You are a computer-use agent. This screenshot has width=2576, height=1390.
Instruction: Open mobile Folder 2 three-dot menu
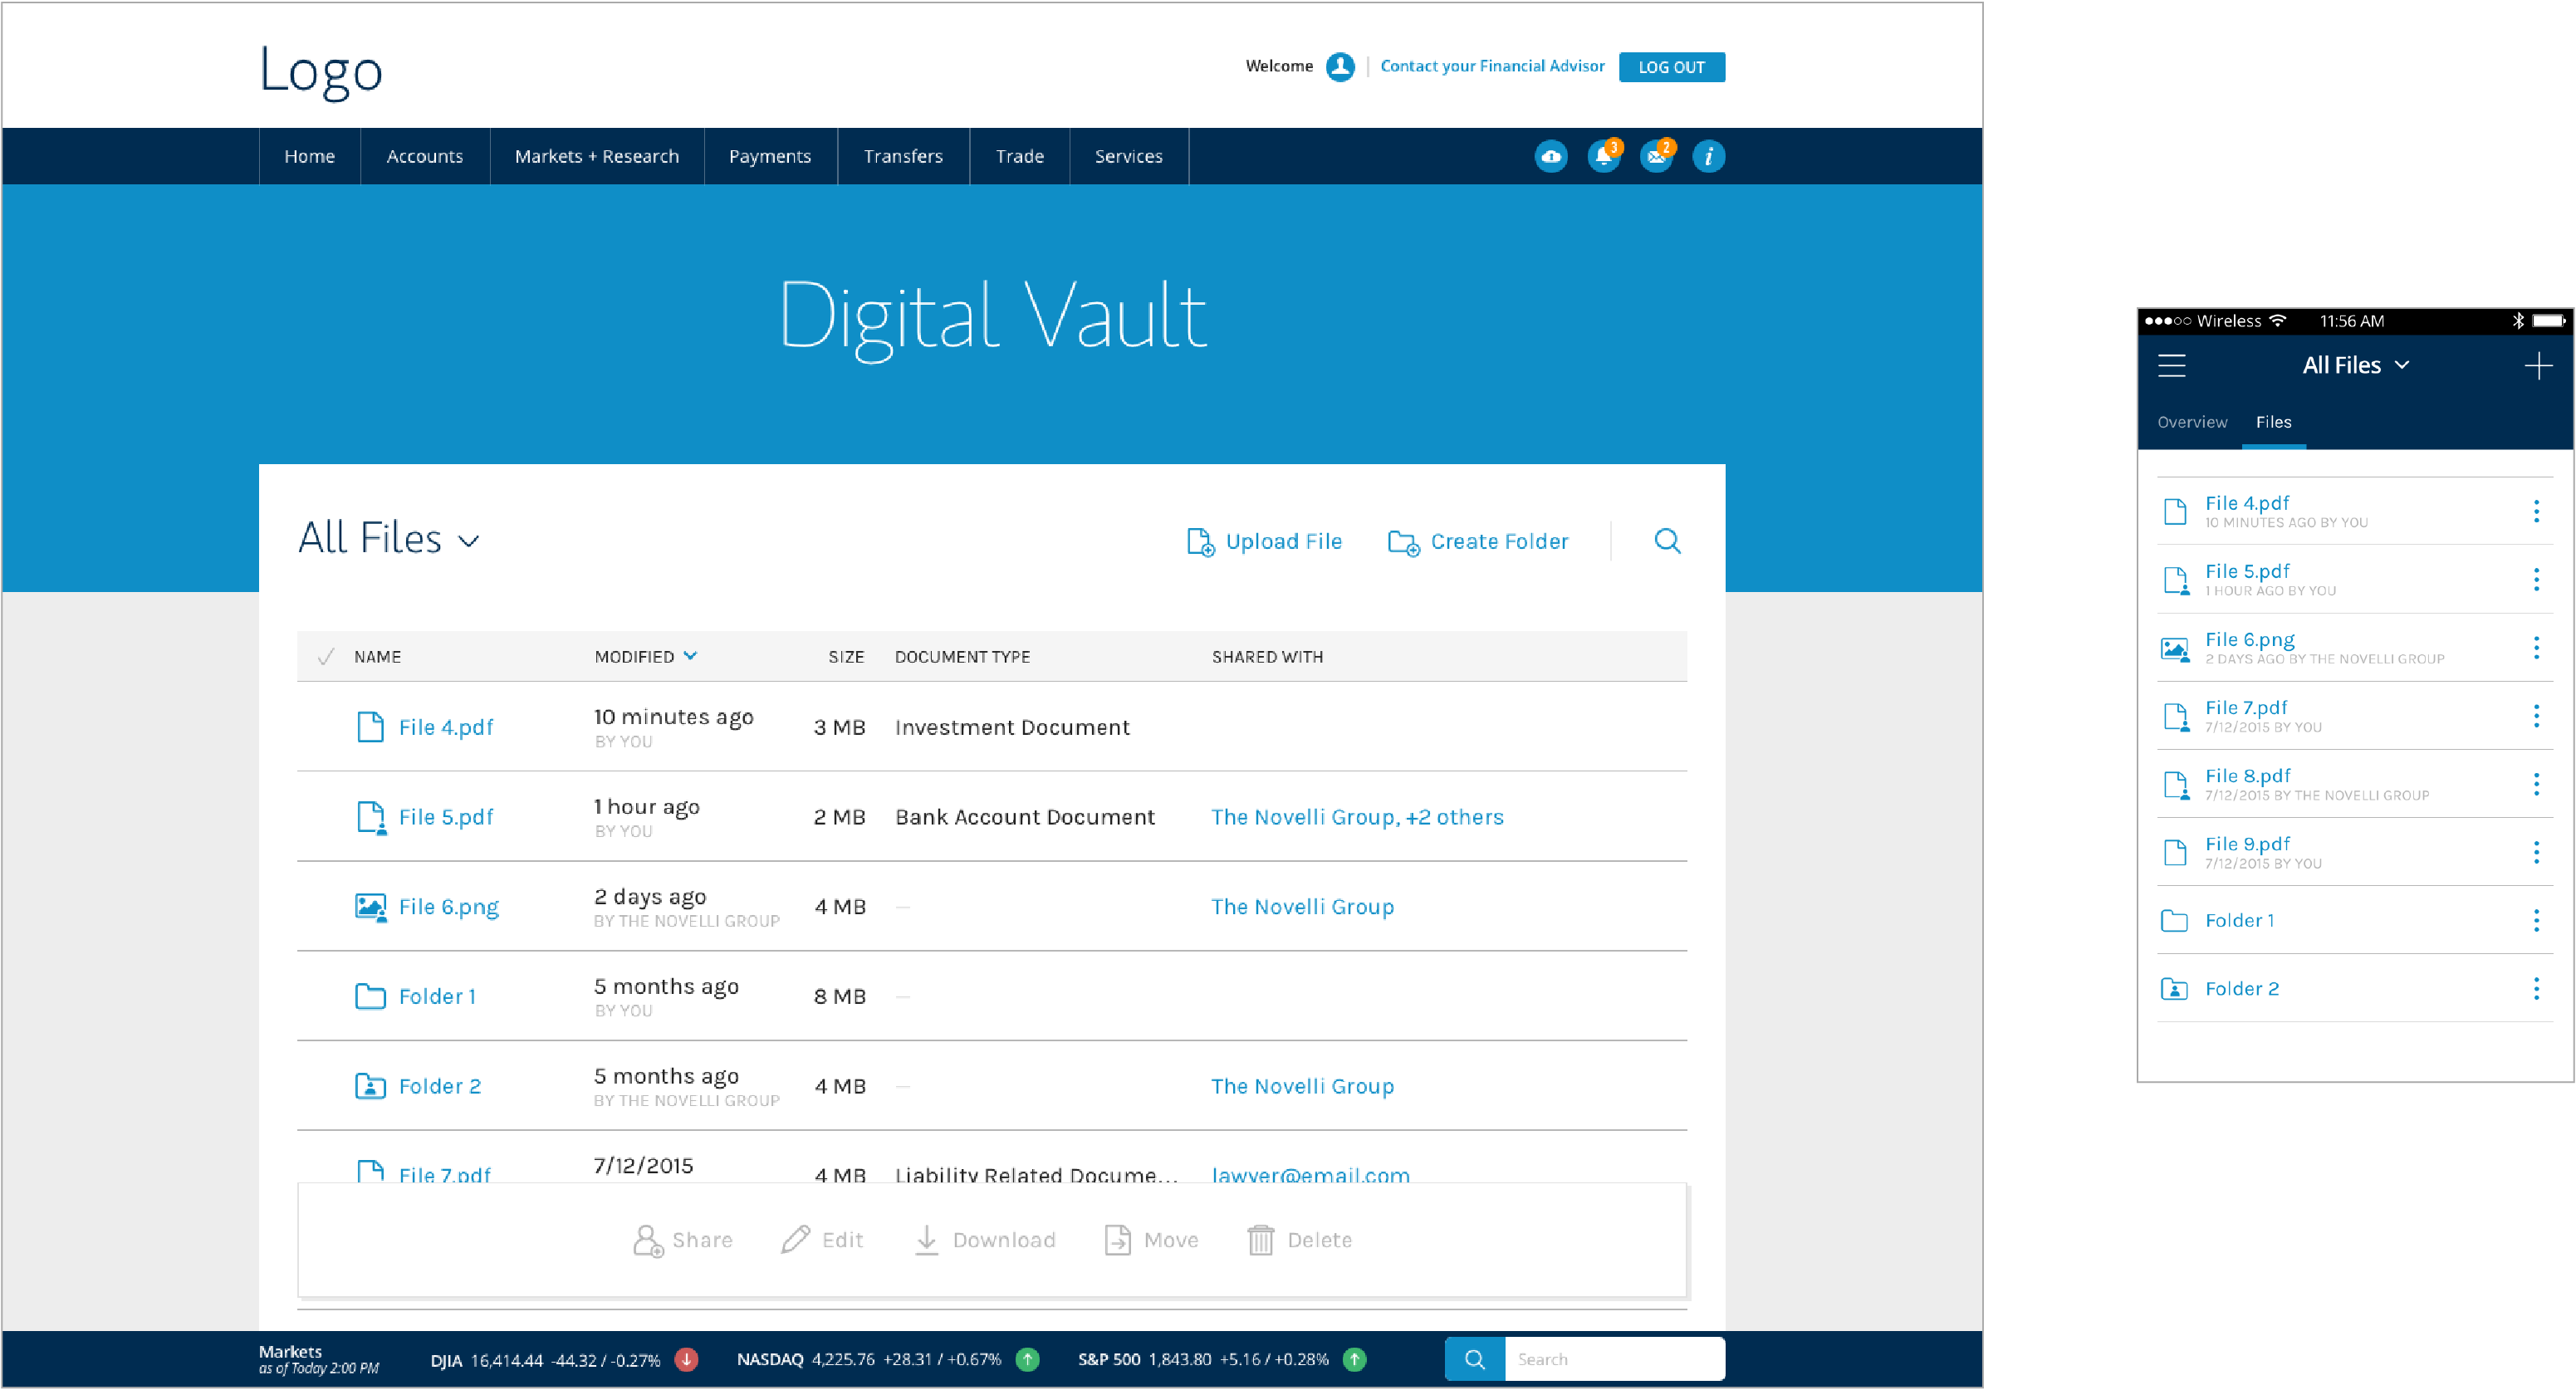pyautogui.click(x=2536, y=989)
